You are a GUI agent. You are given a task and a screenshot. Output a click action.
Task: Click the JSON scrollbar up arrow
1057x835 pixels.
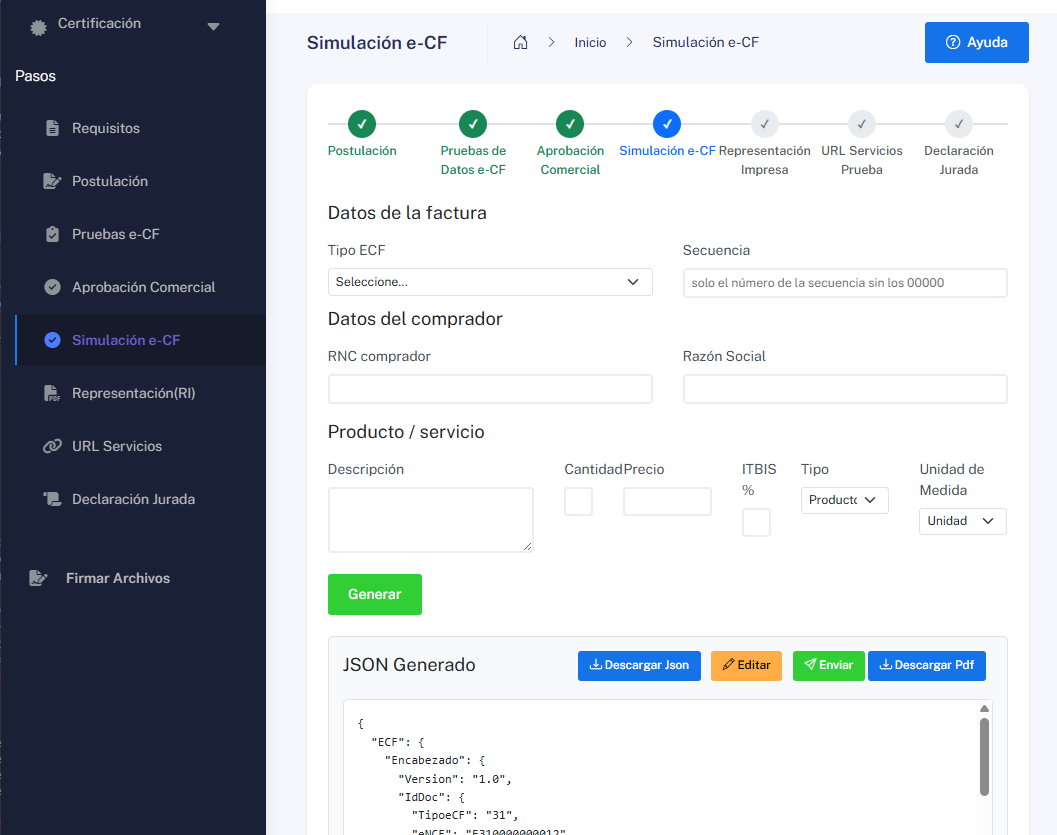[x=984, y=708]
